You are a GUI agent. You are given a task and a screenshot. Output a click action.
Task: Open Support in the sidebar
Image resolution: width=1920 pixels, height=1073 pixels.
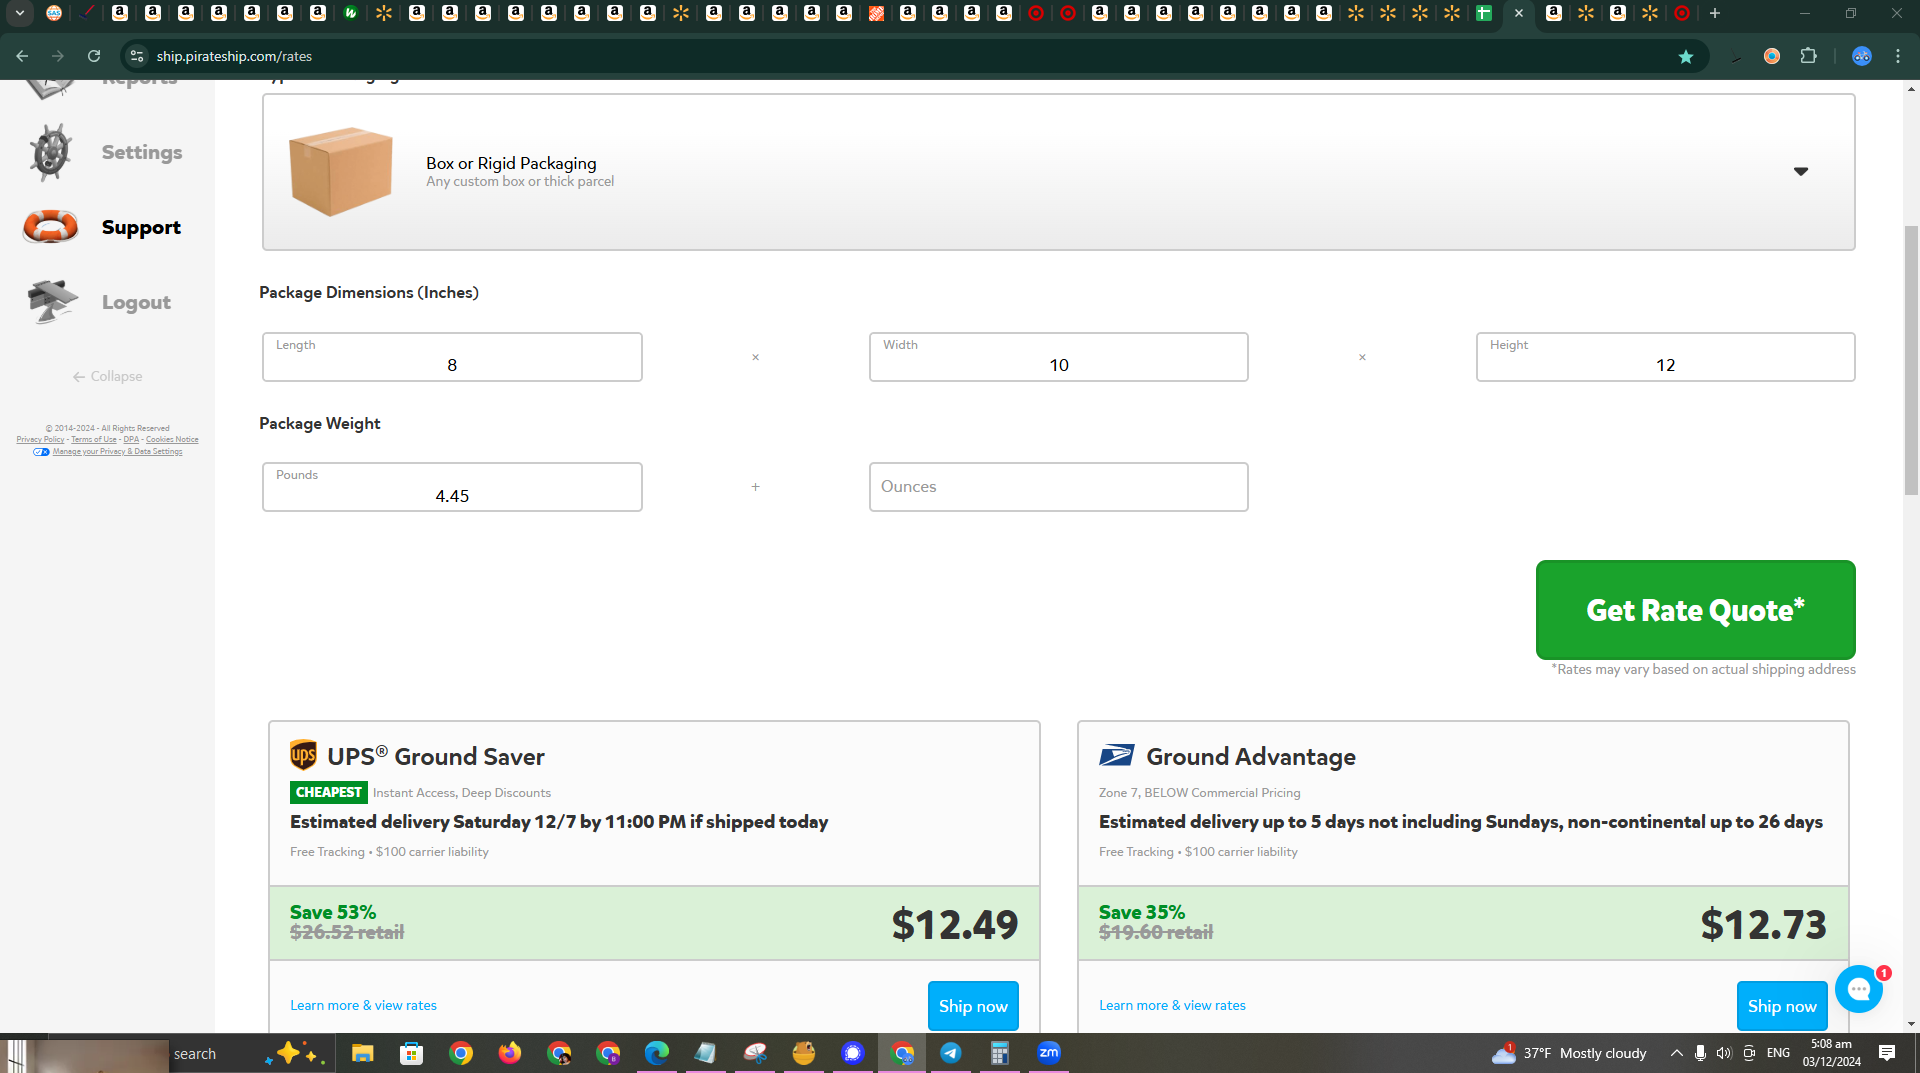[x=141, y=227]
